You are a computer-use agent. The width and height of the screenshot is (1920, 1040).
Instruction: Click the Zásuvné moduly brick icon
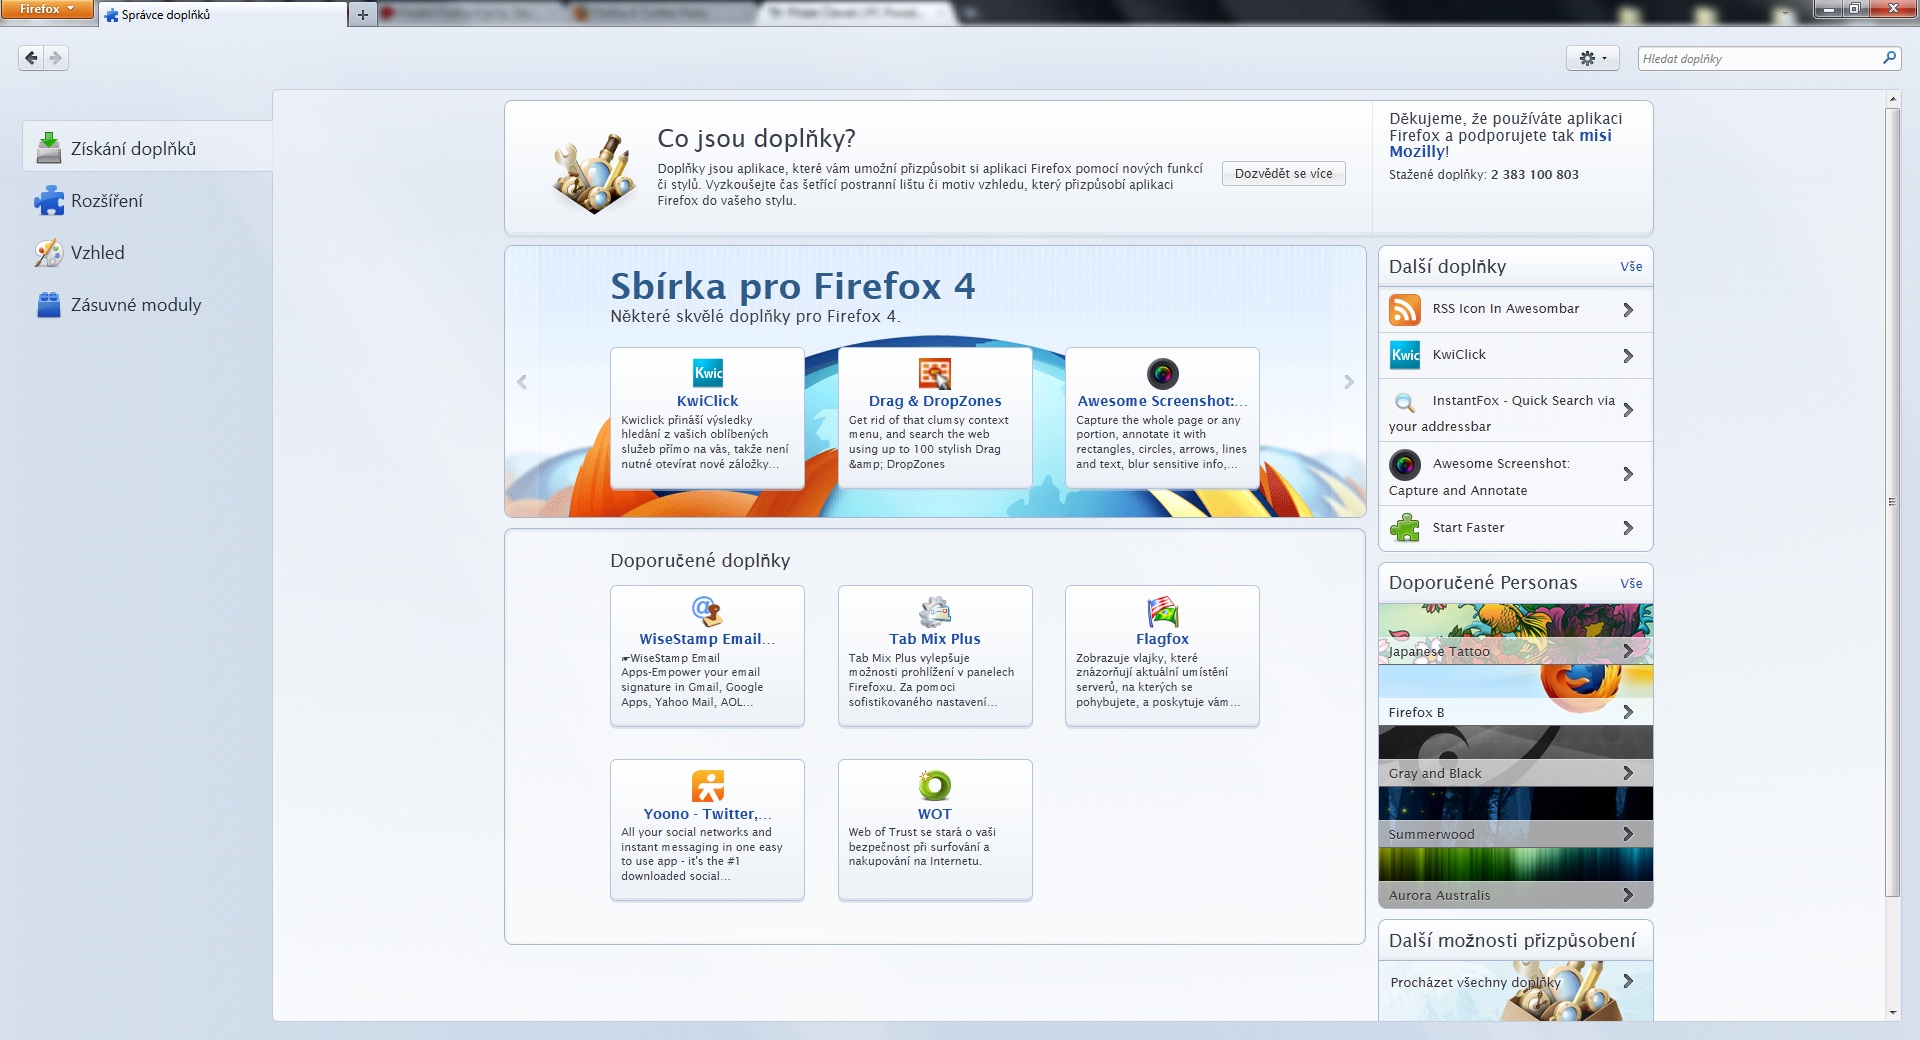click(x=48, y=305)
